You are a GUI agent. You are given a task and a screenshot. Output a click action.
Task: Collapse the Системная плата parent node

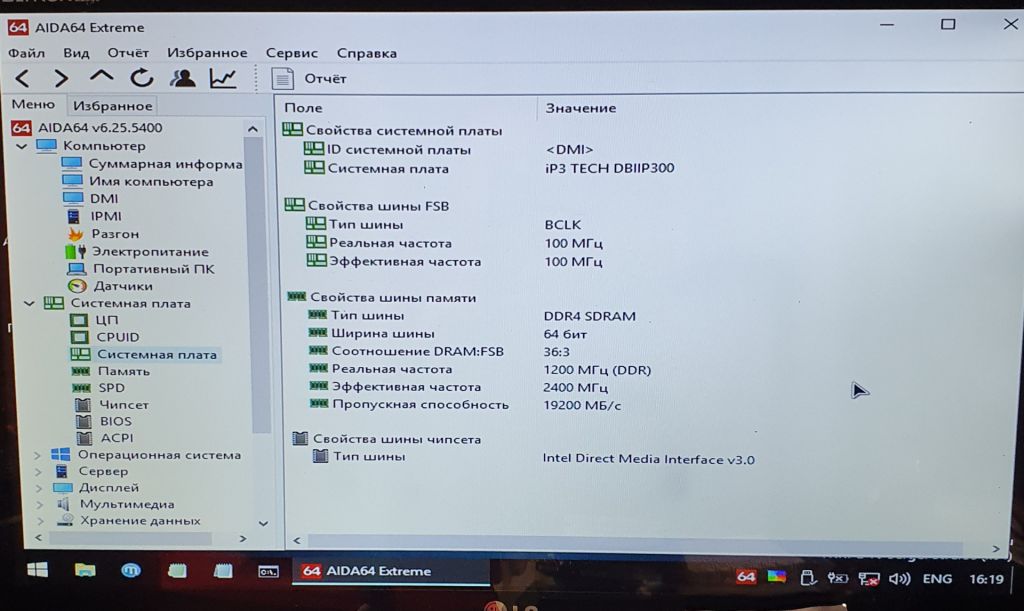point(29,304)
